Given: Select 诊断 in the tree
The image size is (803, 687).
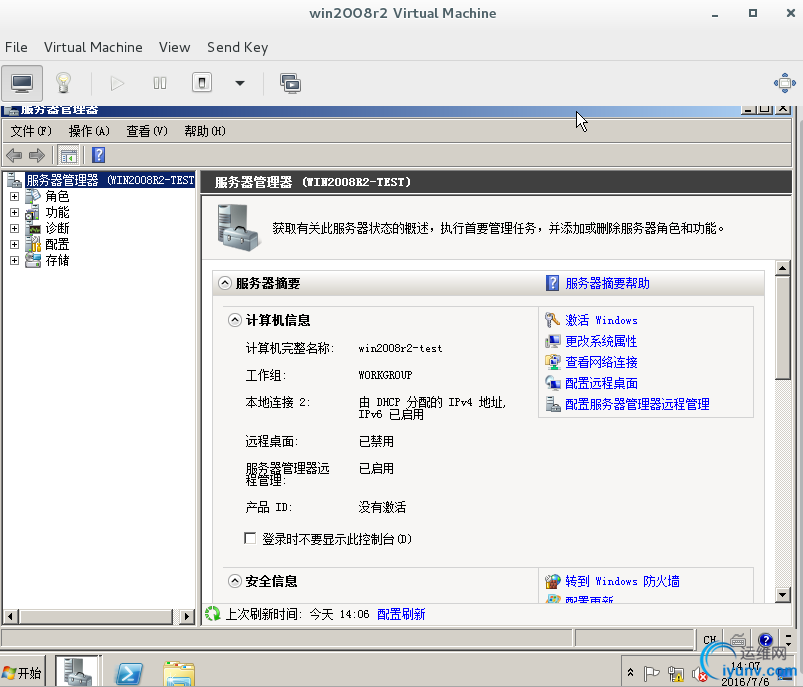Looking at the screenshot, I should [x=57, y=228].
